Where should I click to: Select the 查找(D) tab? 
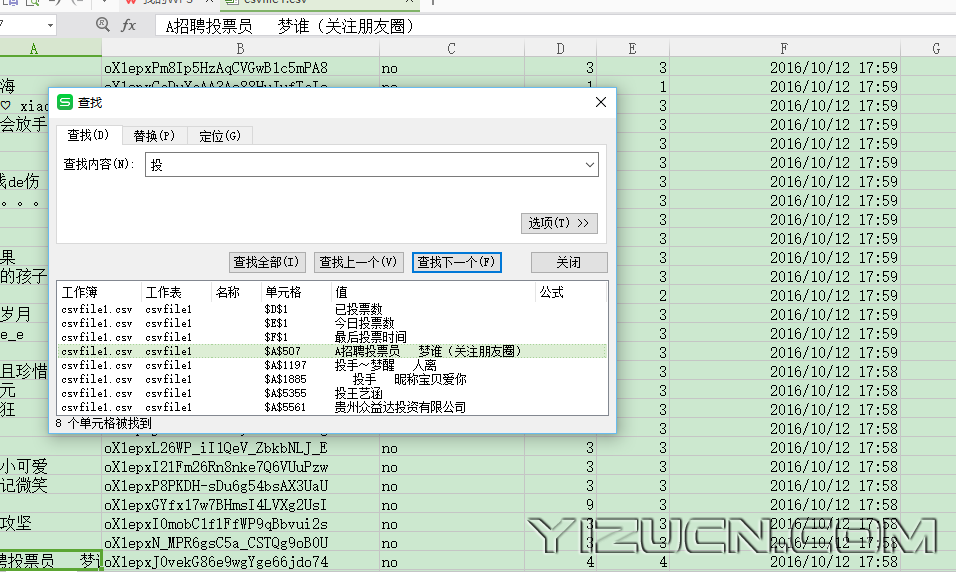point(87,136)
